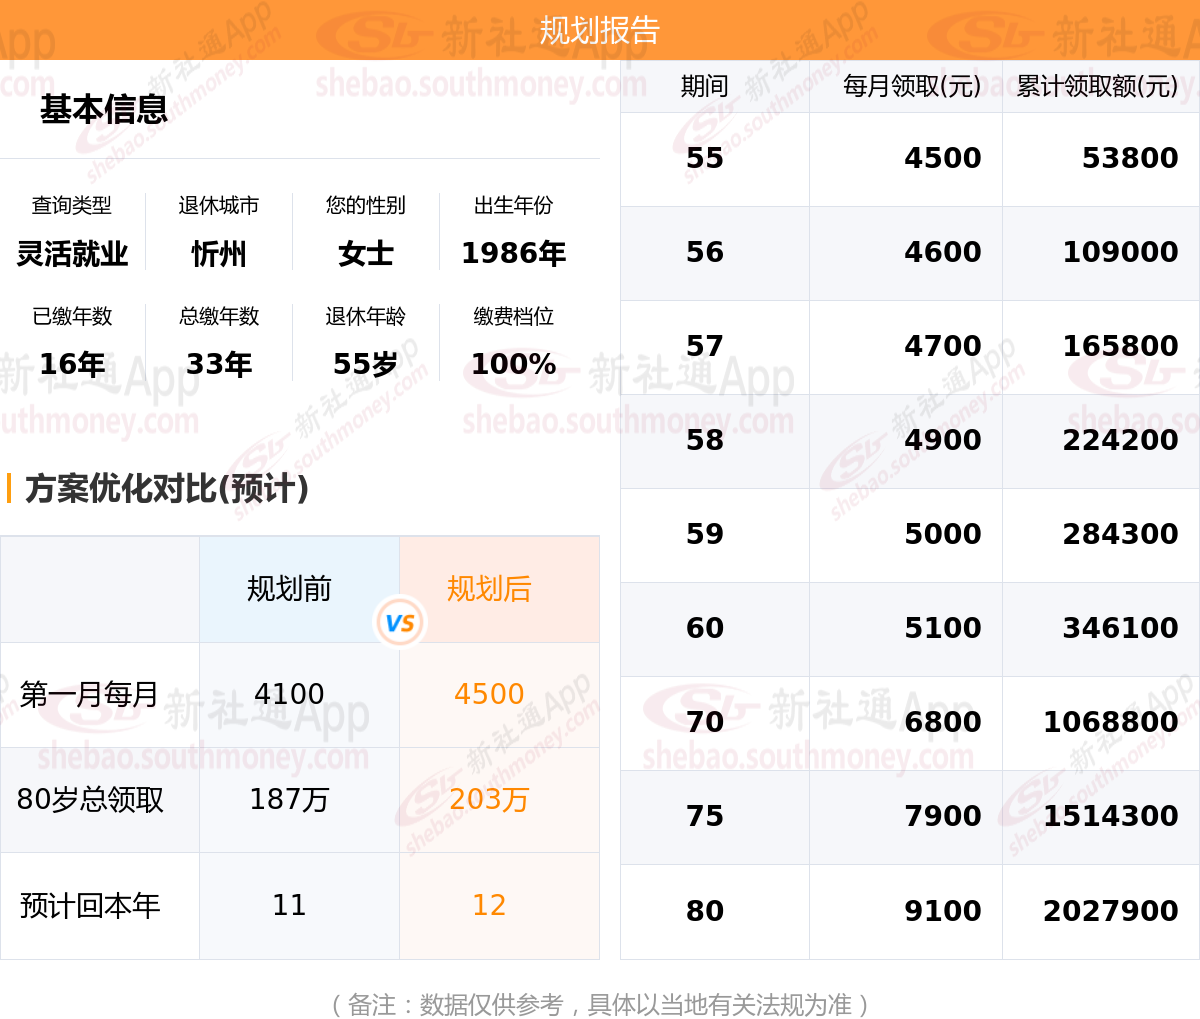
Task: Click the 缴费档位 label
Action: point(513,316)
